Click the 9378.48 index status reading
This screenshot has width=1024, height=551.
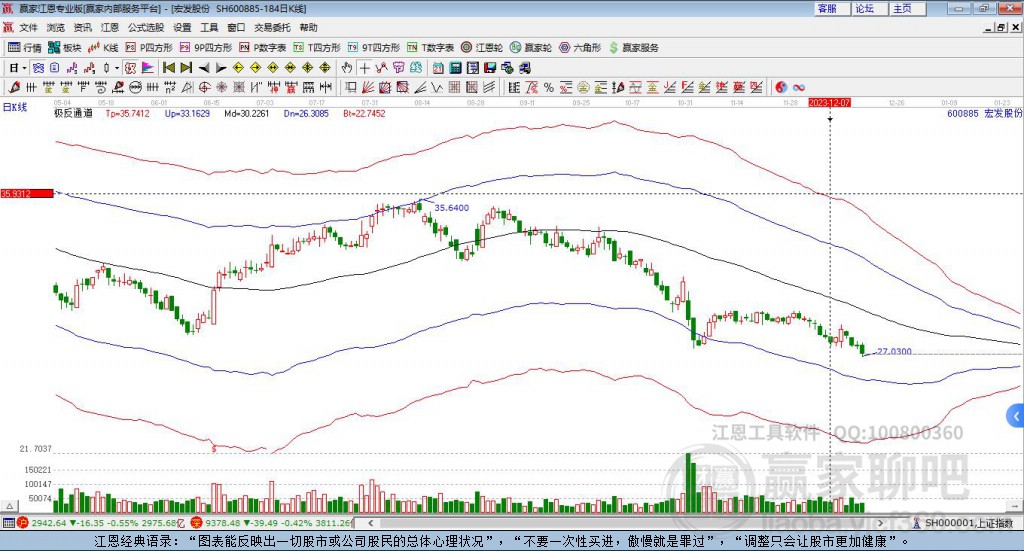[x=223, y=523]
